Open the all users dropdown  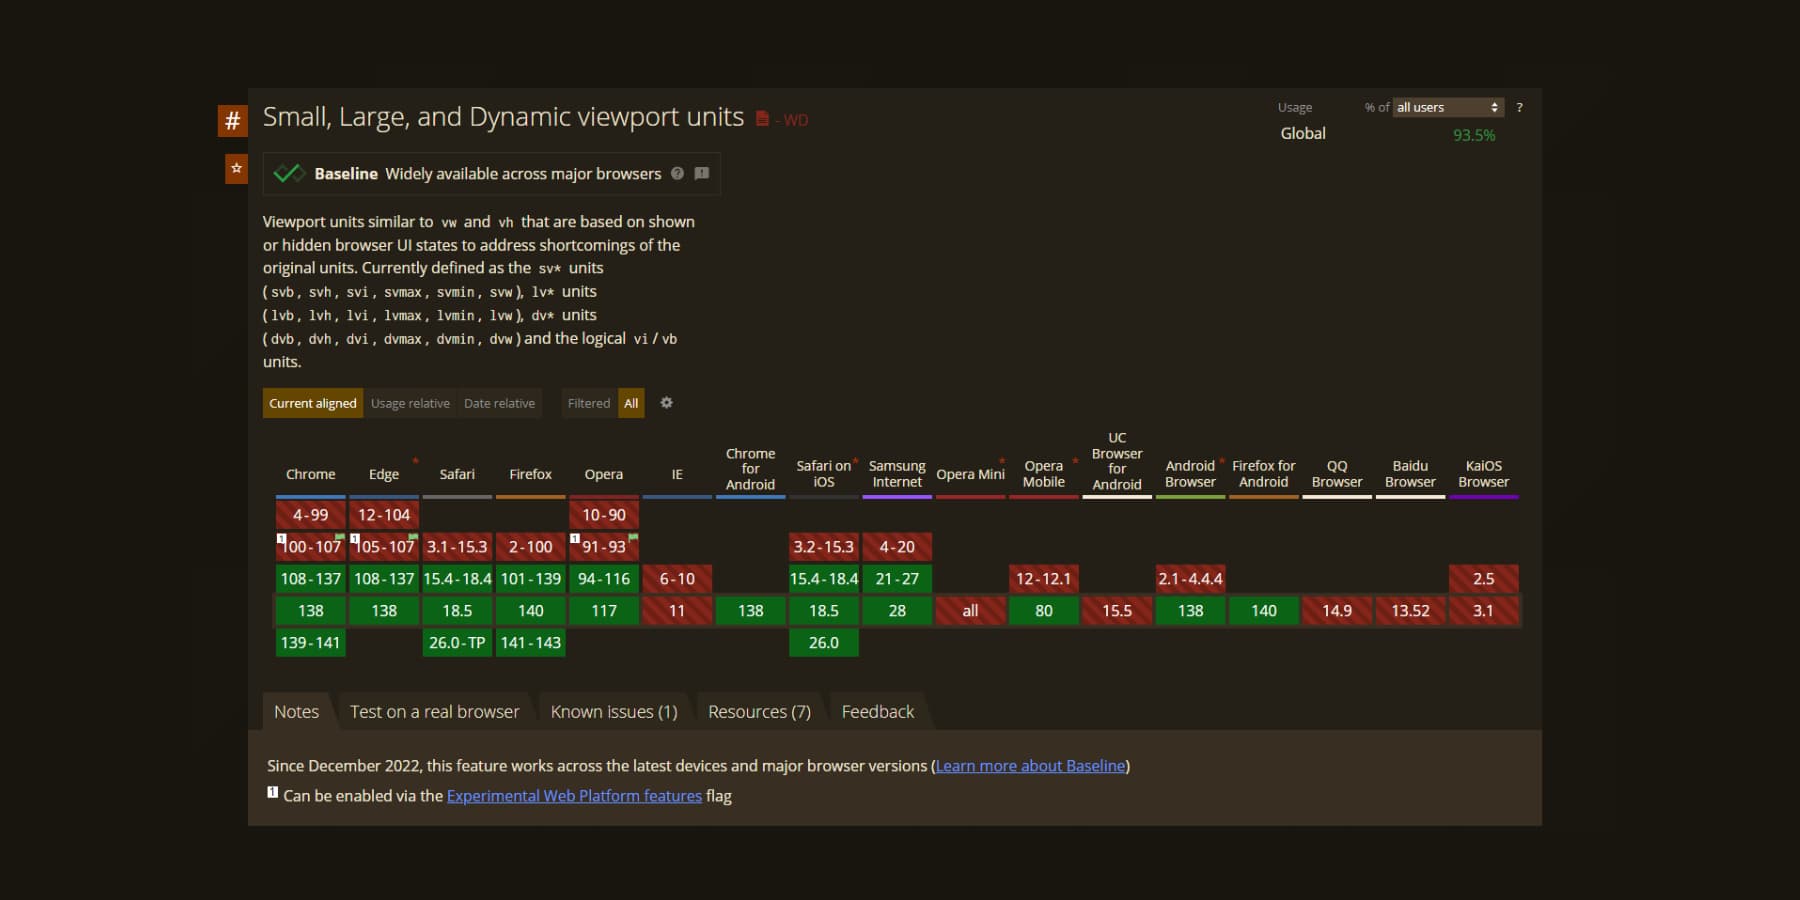1446,107
